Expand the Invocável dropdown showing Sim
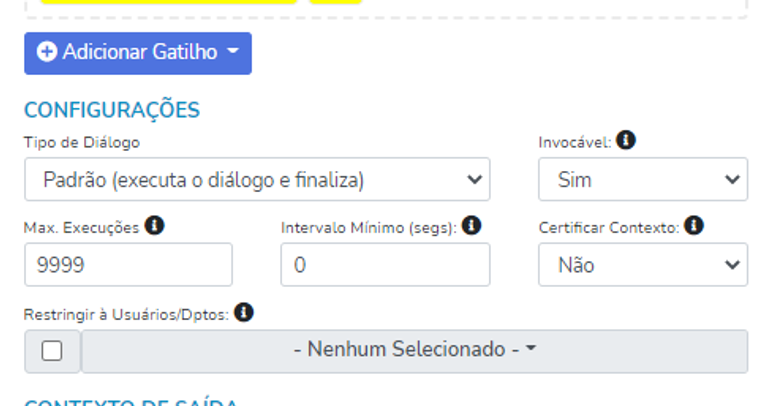Image resolution: width=770 pixels, height=406 pixels. [642, 180]
